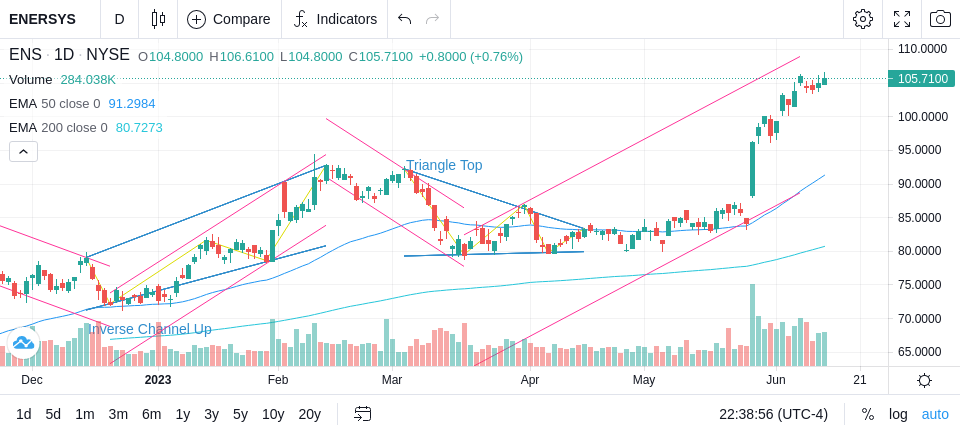Select the 5d time range
Viewport: 960px width, 433px height.
(x=53, y=415)
